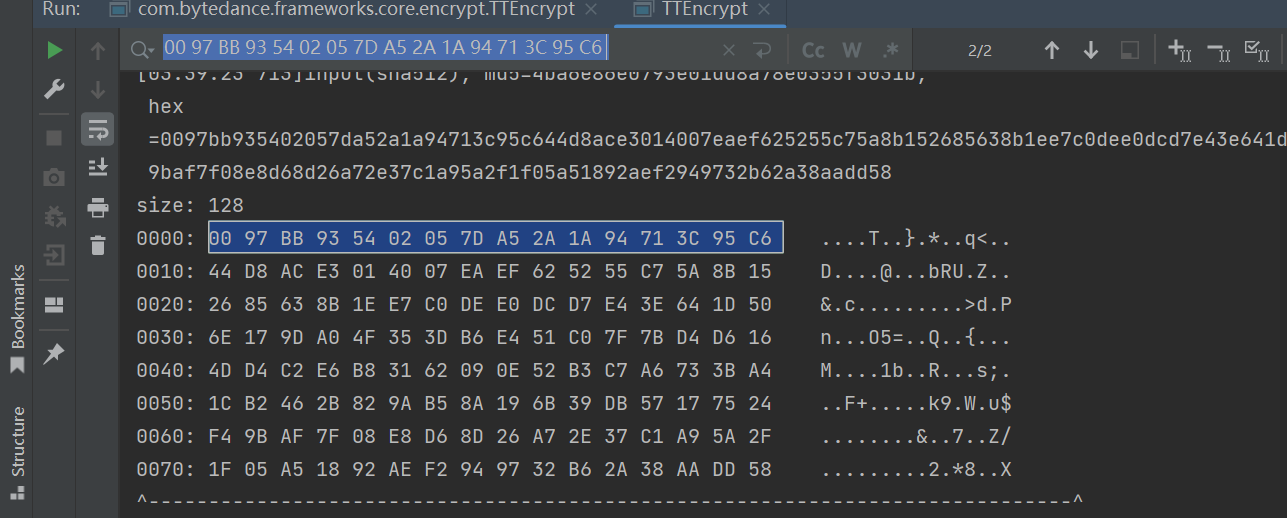
Task: Print the console output
Action: coord(97,207)
